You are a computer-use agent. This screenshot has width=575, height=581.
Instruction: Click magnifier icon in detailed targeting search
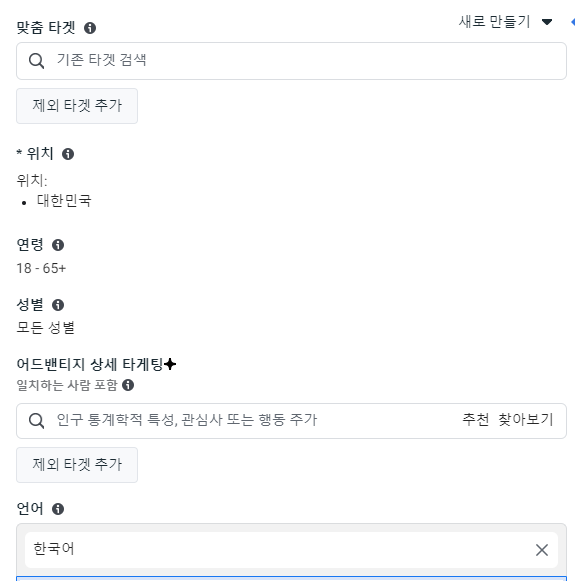(x=36, y=421)
